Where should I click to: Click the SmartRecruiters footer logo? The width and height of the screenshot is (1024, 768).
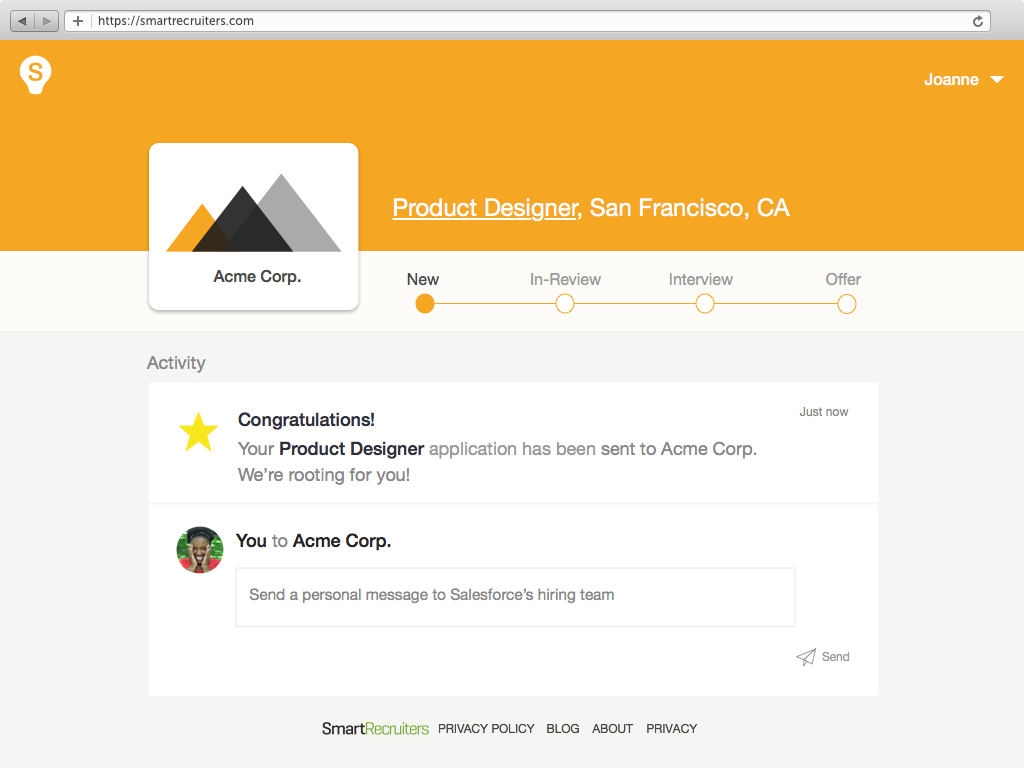(376, 729)
